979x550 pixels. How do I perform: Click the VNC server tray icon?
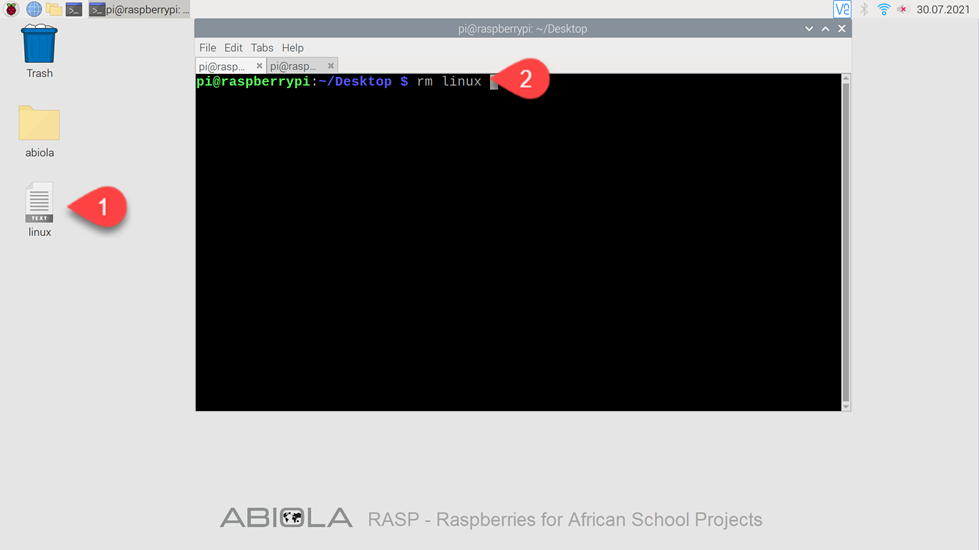(x=842, y=9)
